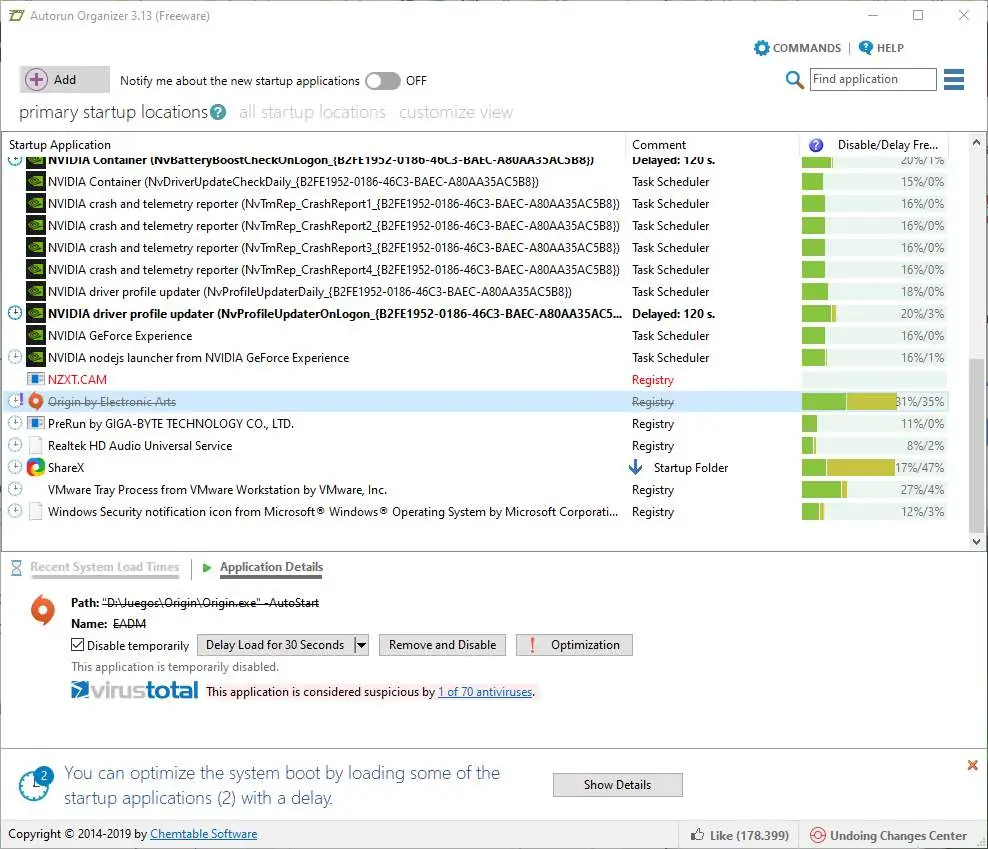Click the Like (178.399) button
988x849 pixels.
pos(739,835)
